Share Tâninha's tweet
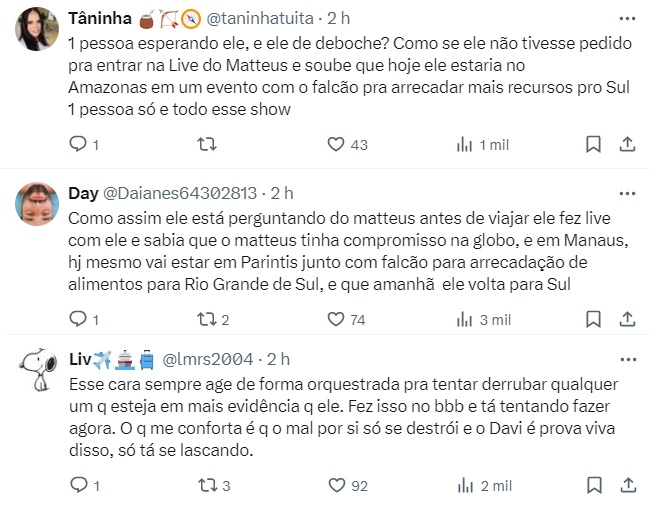 pos(627,145)
